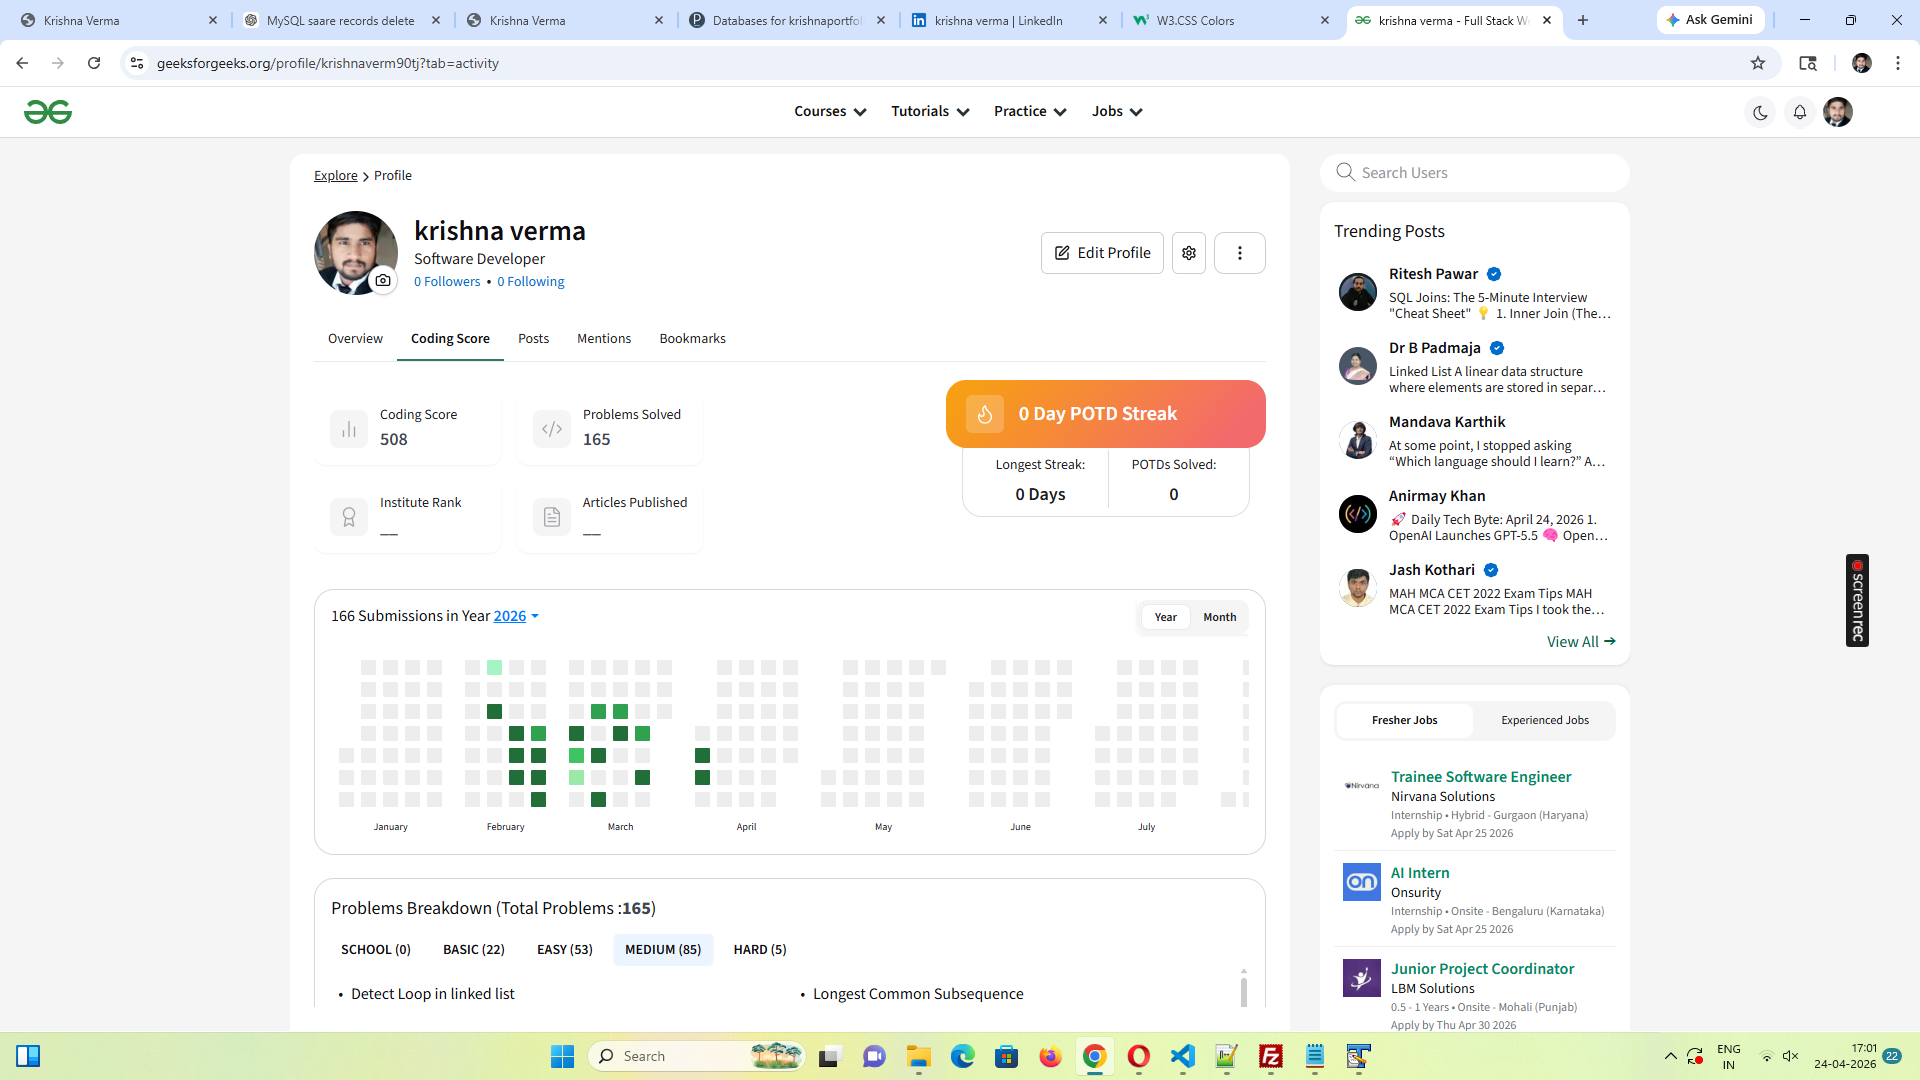Open Visual Studio Code from taskbar

point(1182,1056)
